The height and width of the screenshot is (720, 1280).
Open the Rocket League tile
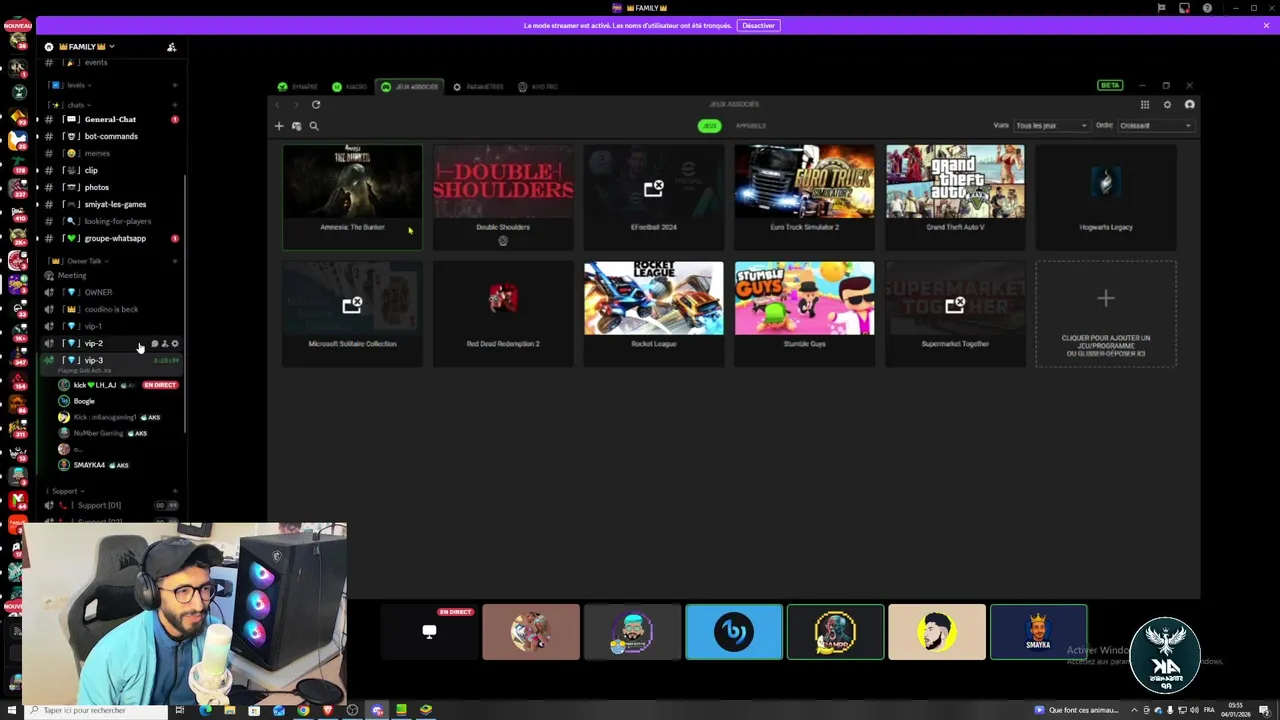pos(654,313)
